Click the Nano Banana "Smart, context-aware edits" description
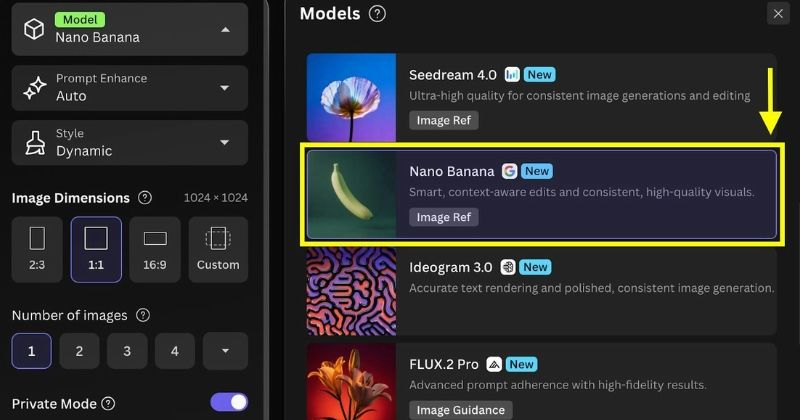The height and width of the screenshot is (420, 800). tap(582, 192)
